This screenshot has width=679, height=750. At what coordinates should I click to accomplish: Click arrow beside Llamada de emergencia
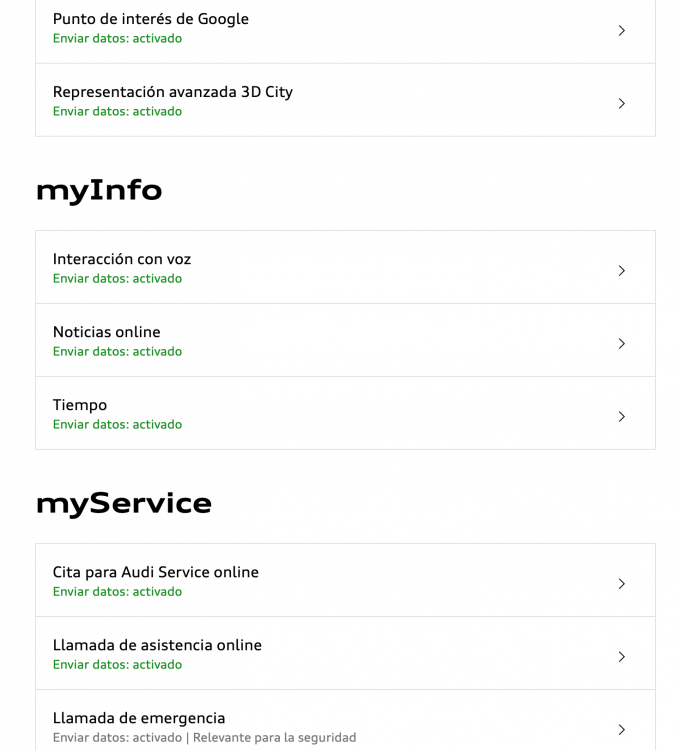point(622,729)
